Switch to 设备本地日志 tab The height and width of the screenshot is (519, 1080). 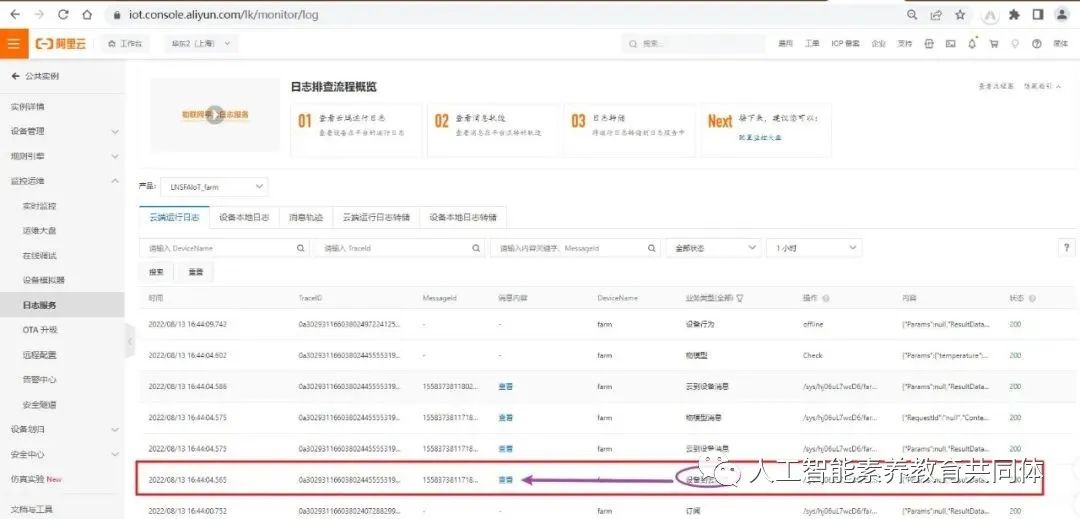pyautogui.click(x=245, y=217)
